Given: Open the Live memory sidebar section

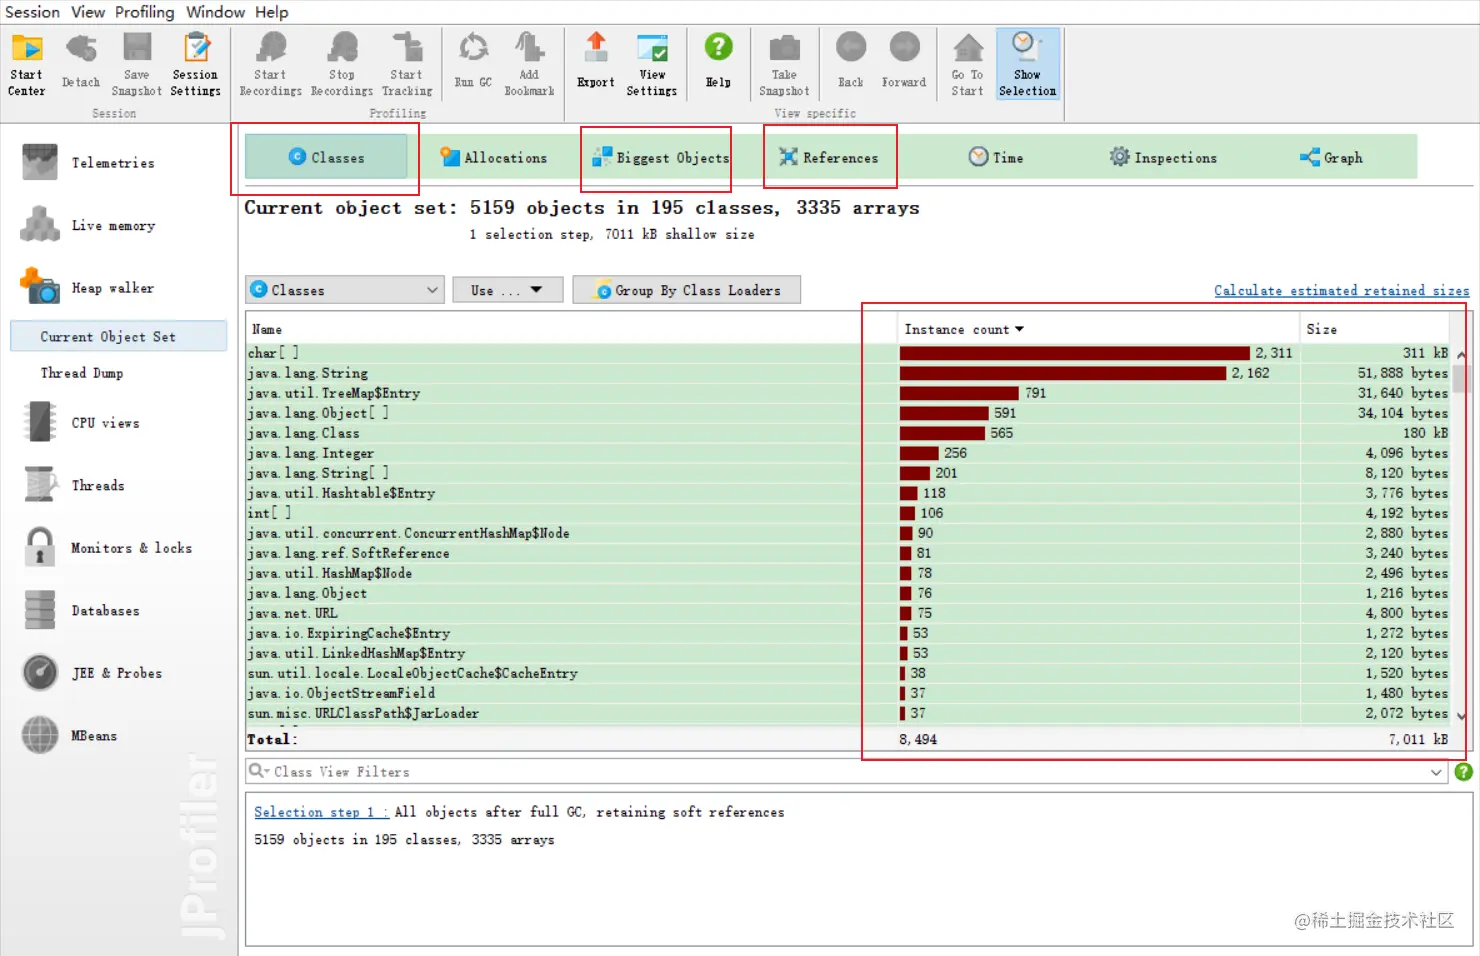Looking at the screenshot, I should coord(113,226).
